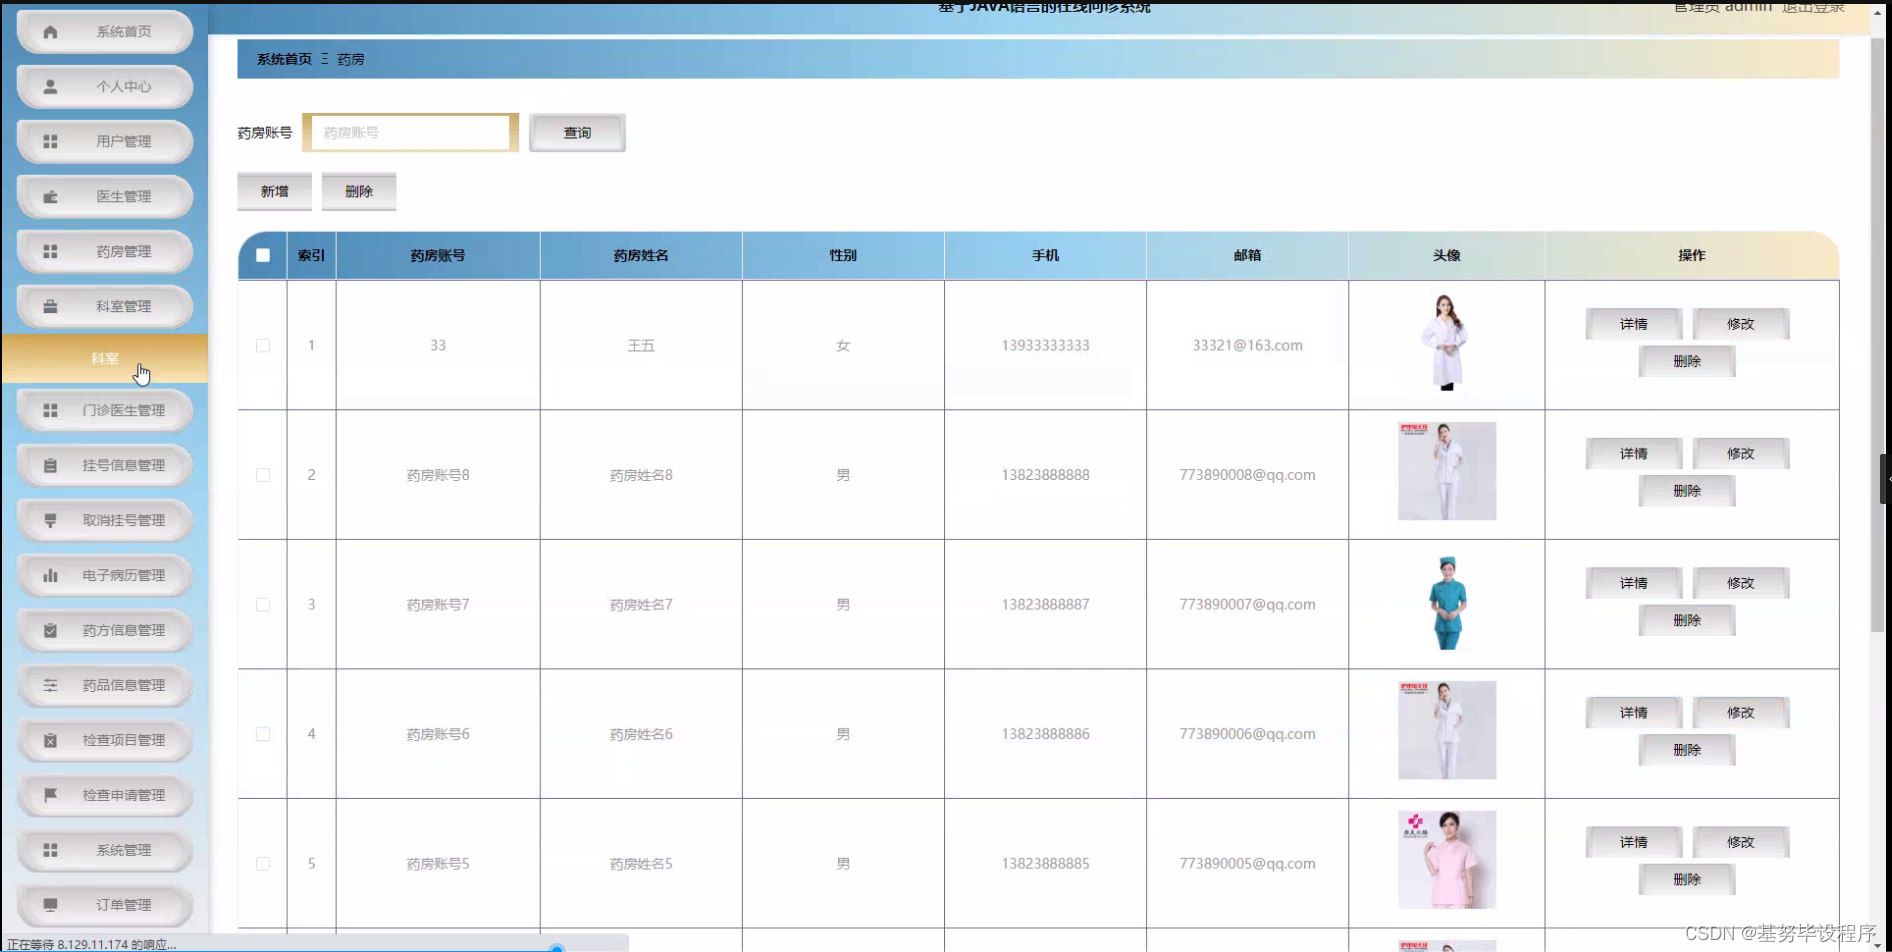
Task: Click 删除 for 药房账号6 row
Action: (1687, 750)
